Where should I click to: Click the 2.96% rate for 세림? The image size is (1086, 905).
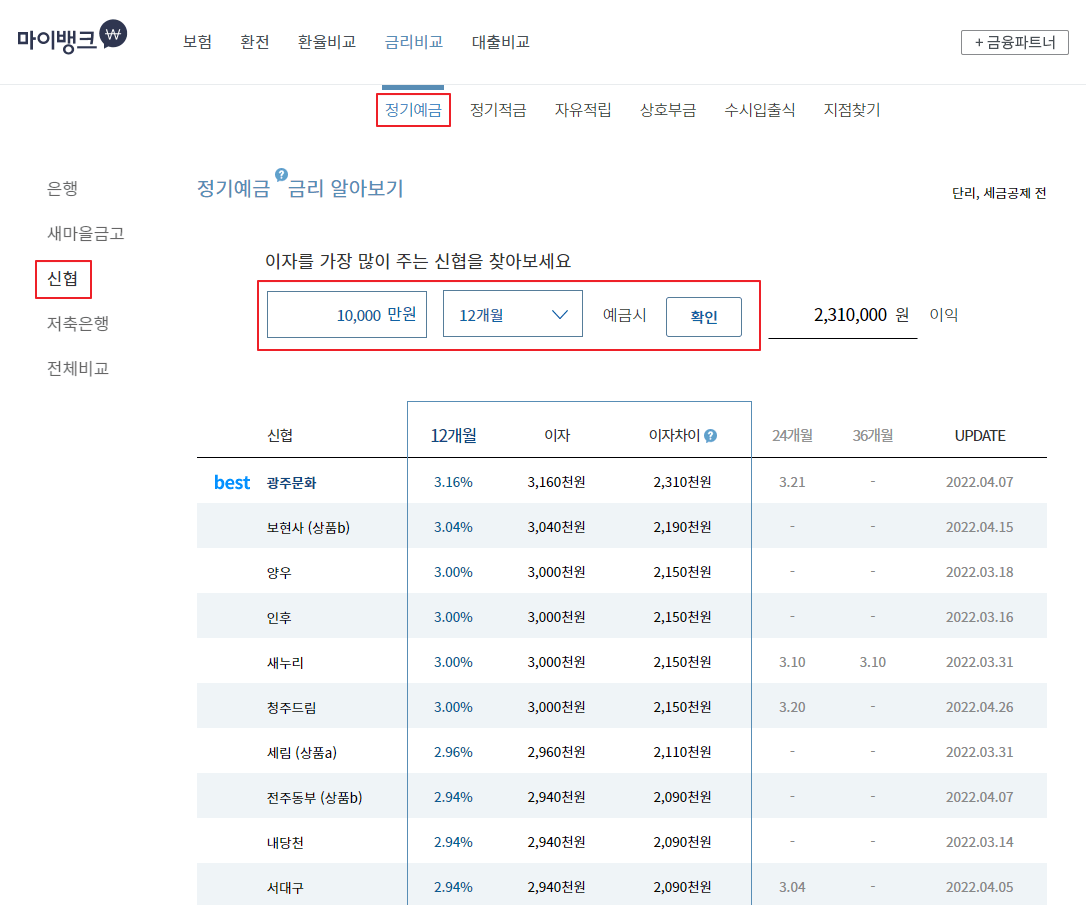coord(453,752)
